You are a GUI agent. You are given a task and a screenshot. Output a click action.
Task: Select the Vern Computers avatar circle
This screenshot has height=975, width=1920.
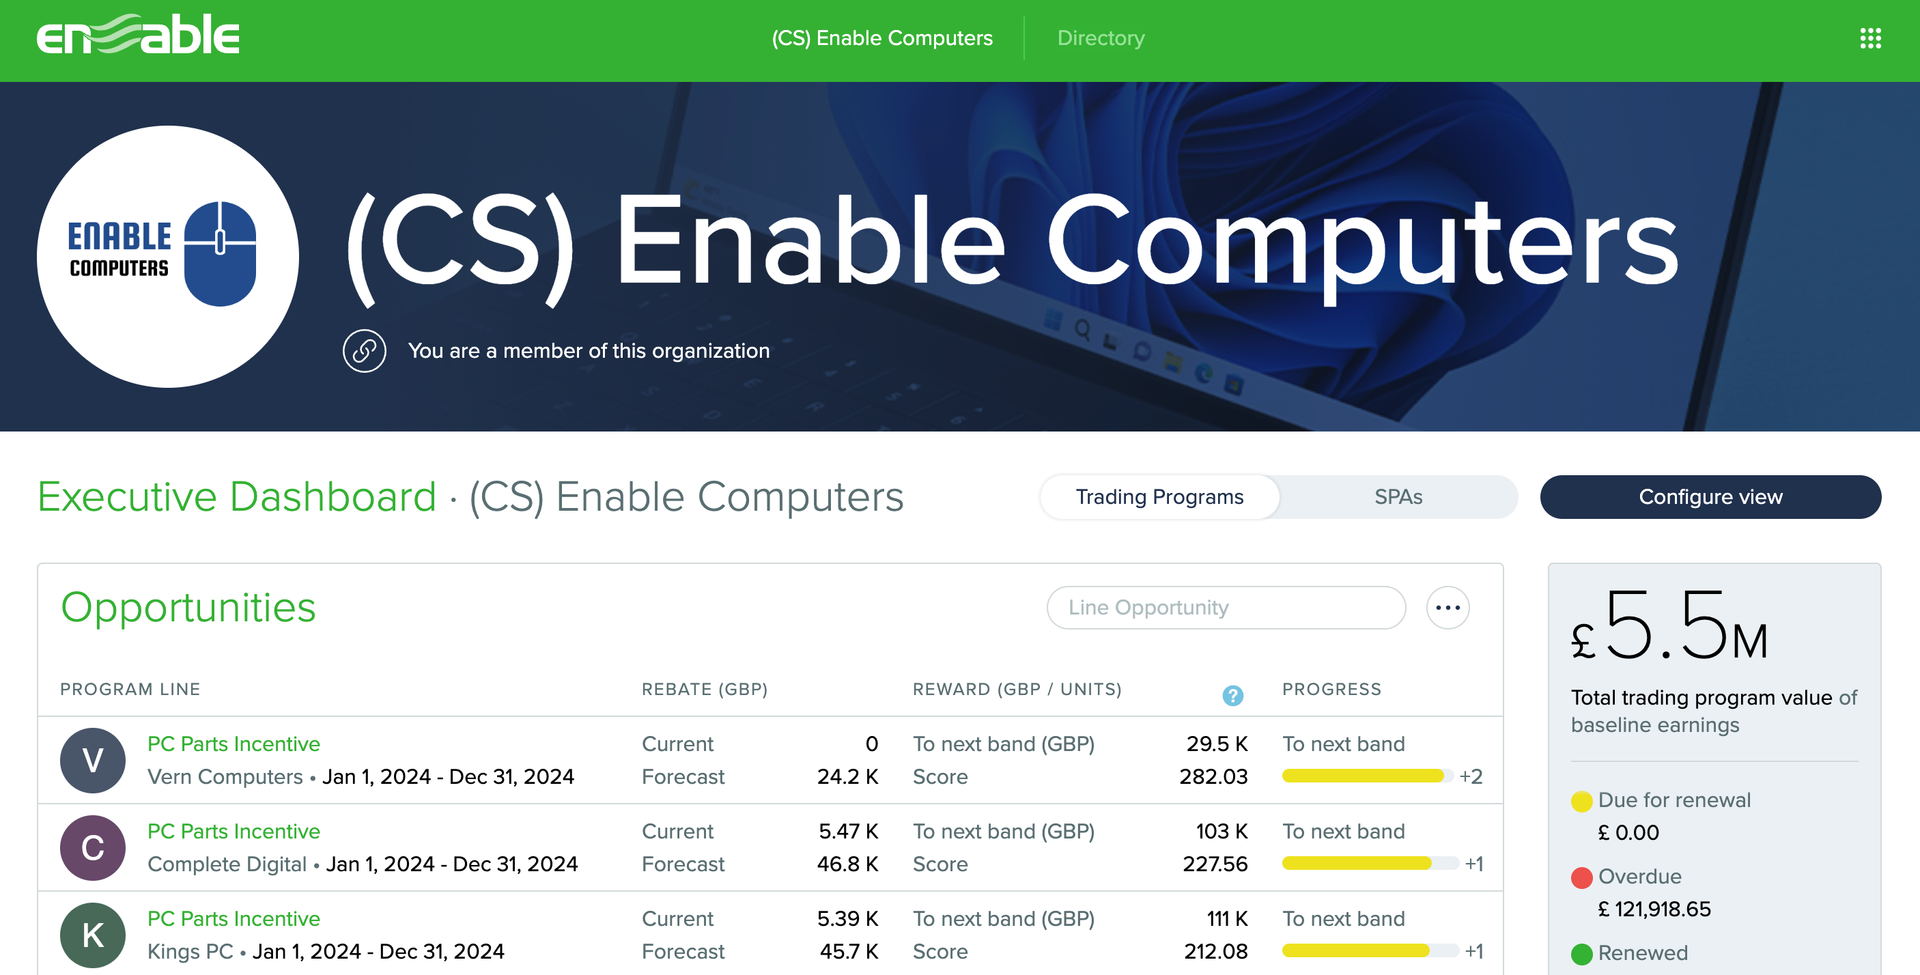pos(92,759)
